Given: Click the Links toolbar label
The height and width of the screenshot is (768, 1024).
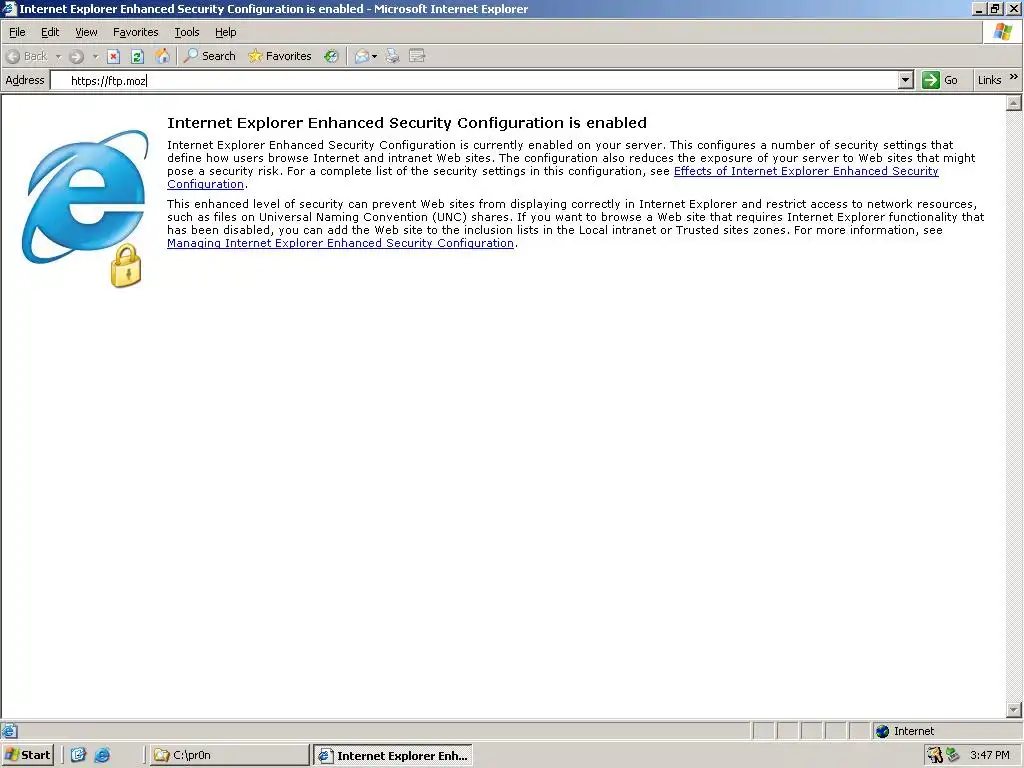Looking at the screenshot, I should tap(989, 80).
